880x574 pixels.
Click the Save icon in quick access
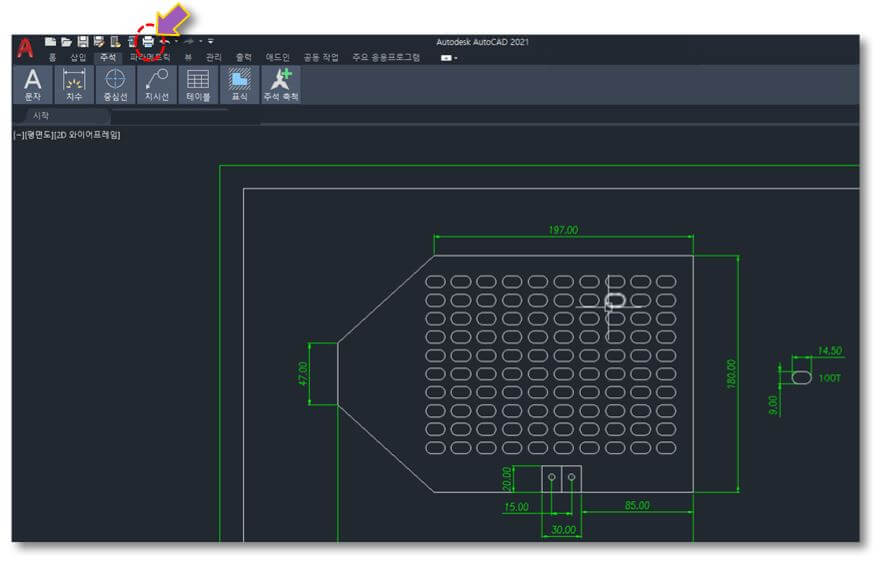point(83,42)
